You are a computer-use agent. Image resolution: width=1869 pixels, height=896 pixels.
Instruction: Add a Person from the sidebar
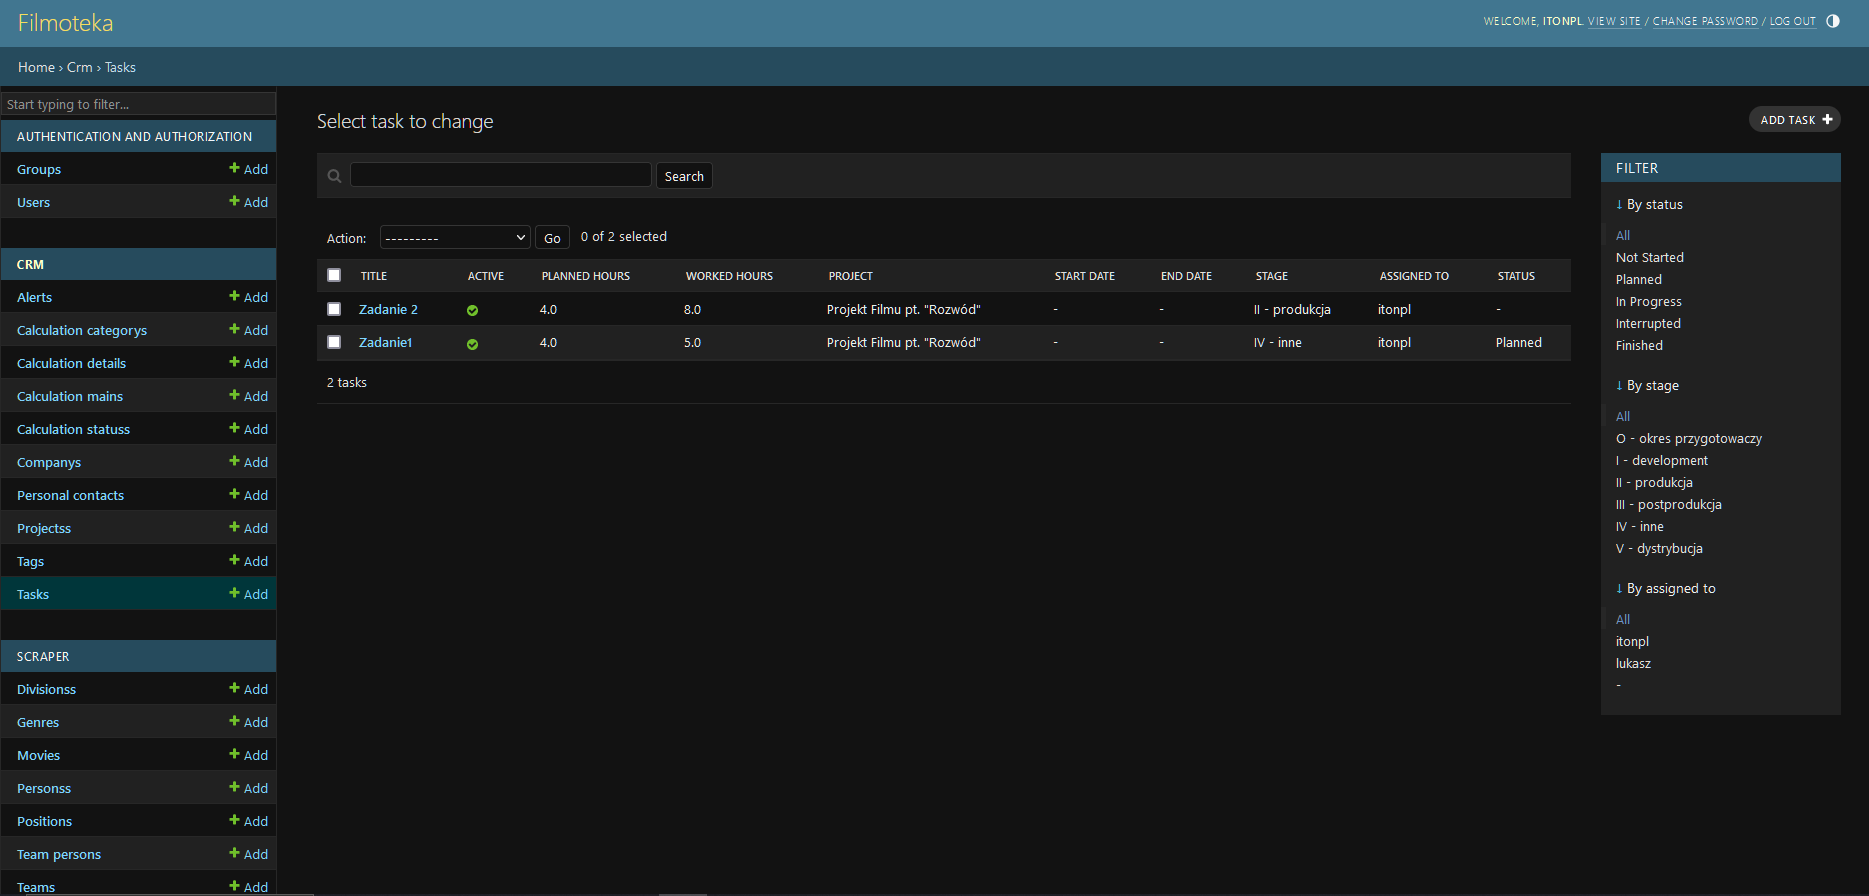[248, 788]
